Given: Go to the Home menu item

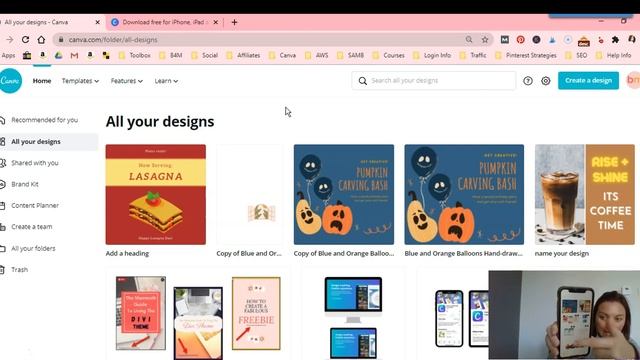Looking at the screenshot, I should [x=42, y=81].
